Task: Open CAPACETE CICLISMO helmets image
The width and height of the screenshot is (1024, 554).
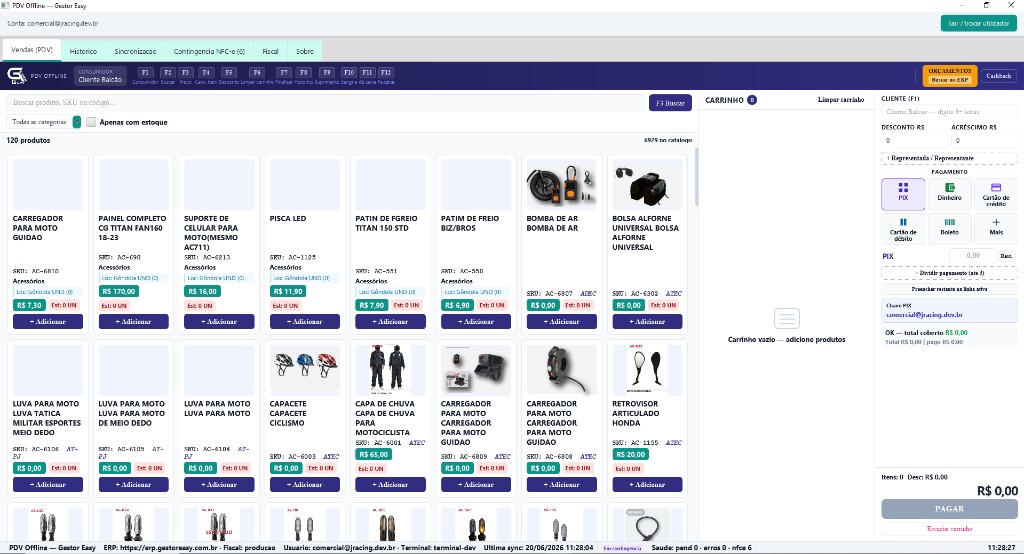Action: (x=305, y=370)
